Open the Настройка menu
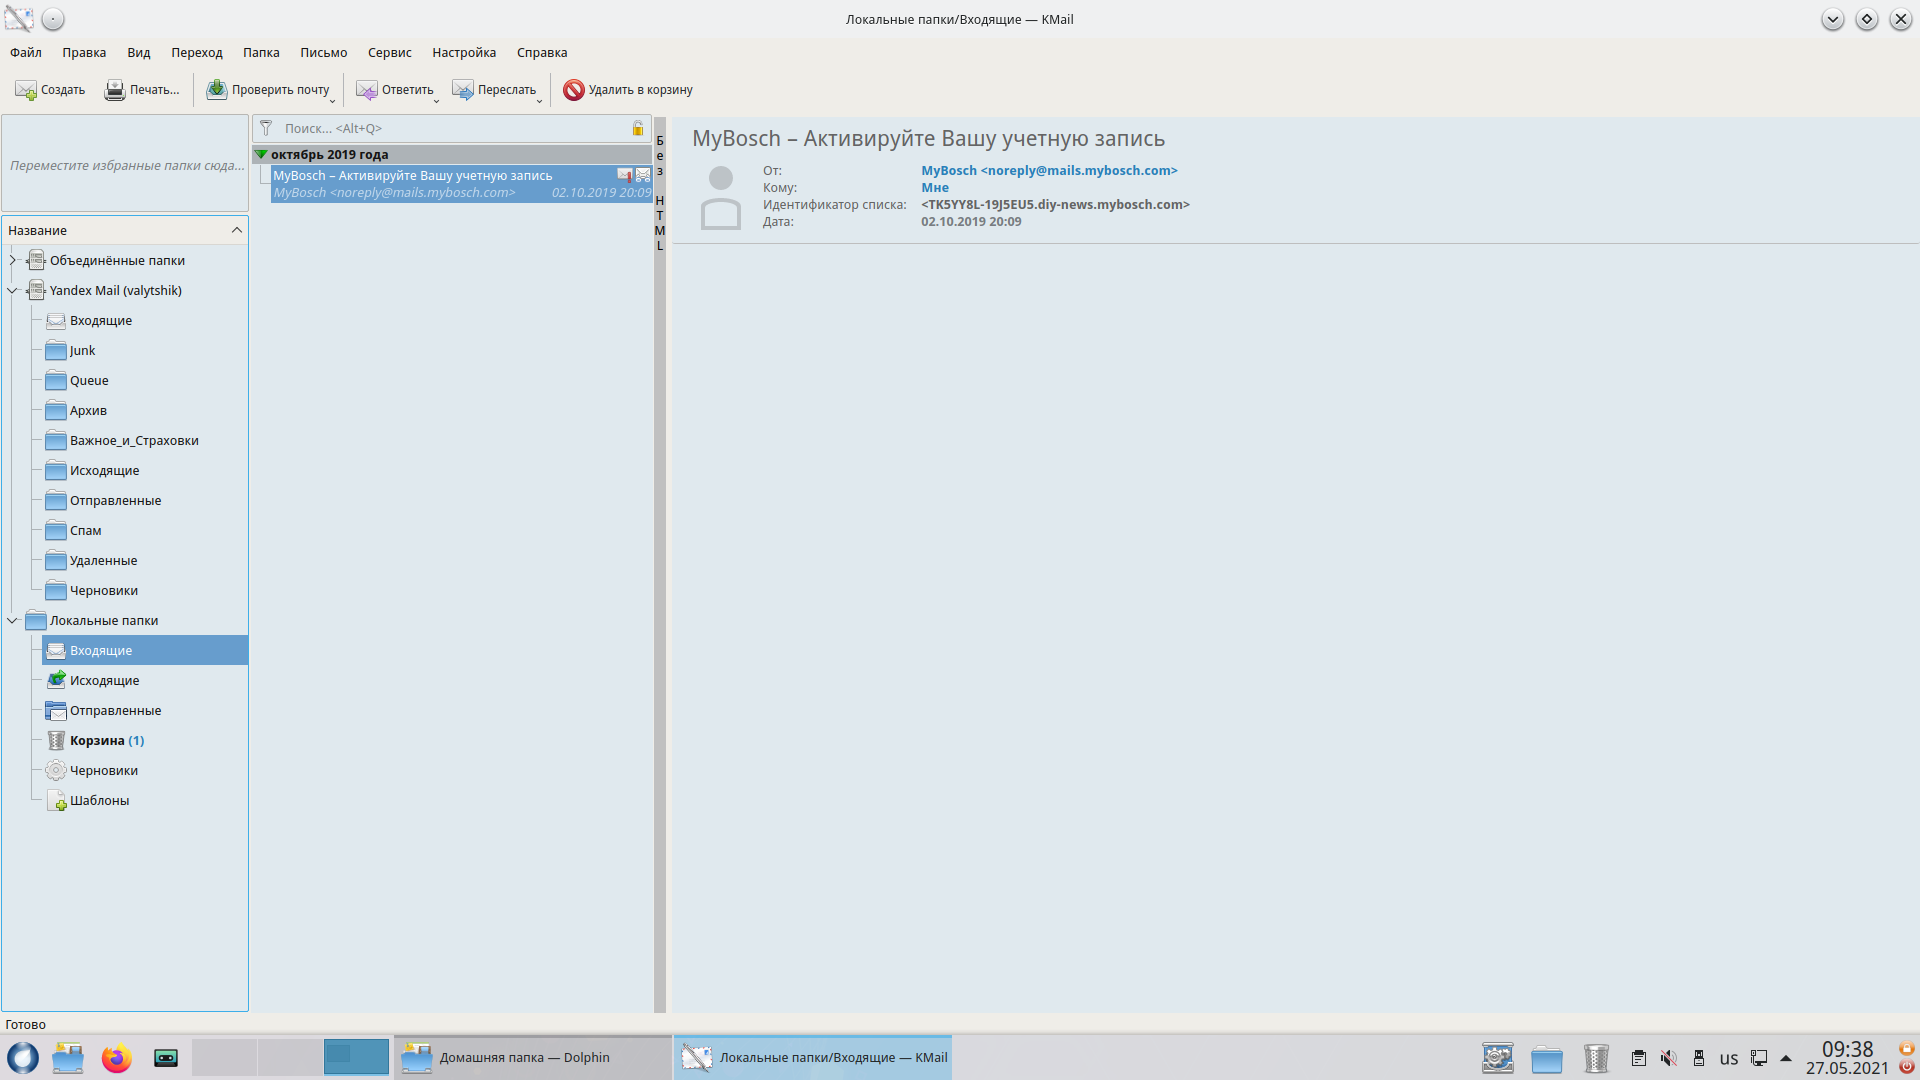Screen dimensions: 1920x1080 tap(463, 53)
